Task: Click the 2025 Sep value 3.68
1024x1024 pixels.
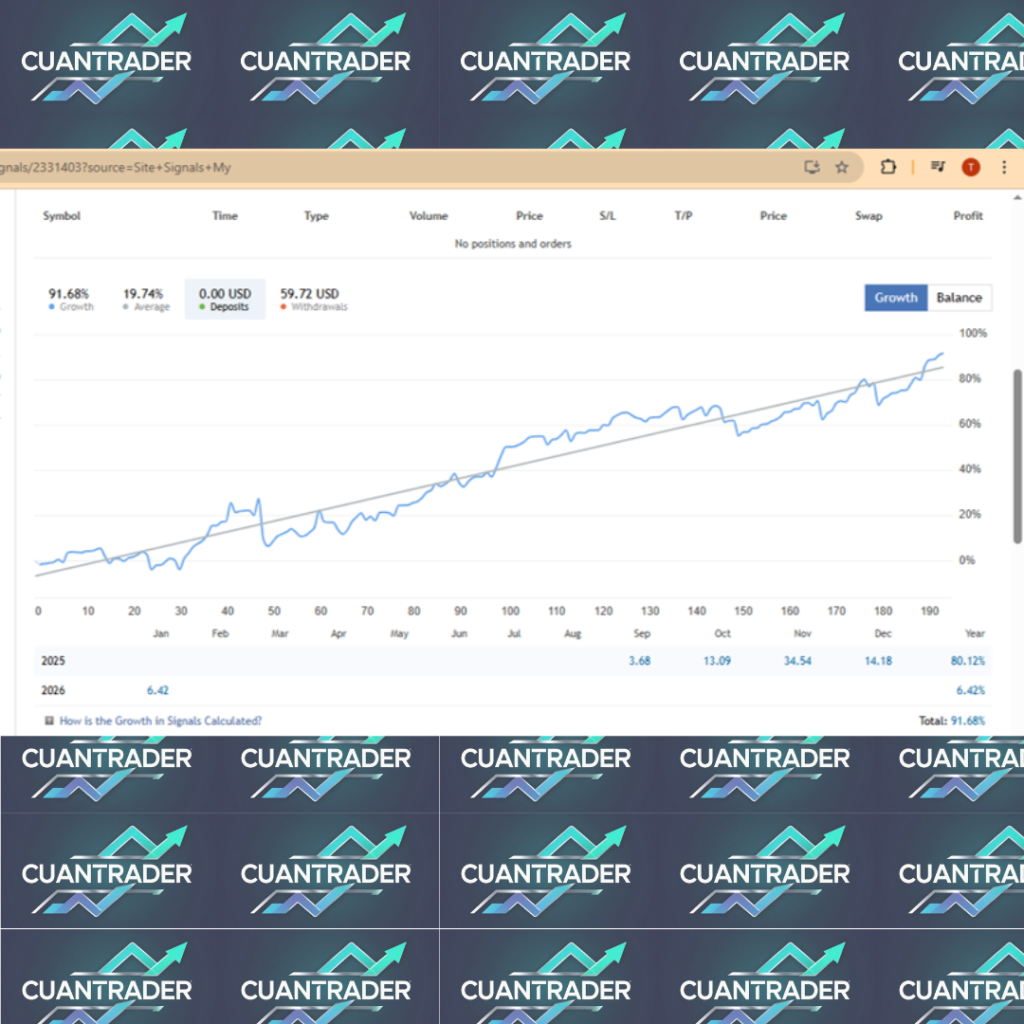Action: [639, 661]
